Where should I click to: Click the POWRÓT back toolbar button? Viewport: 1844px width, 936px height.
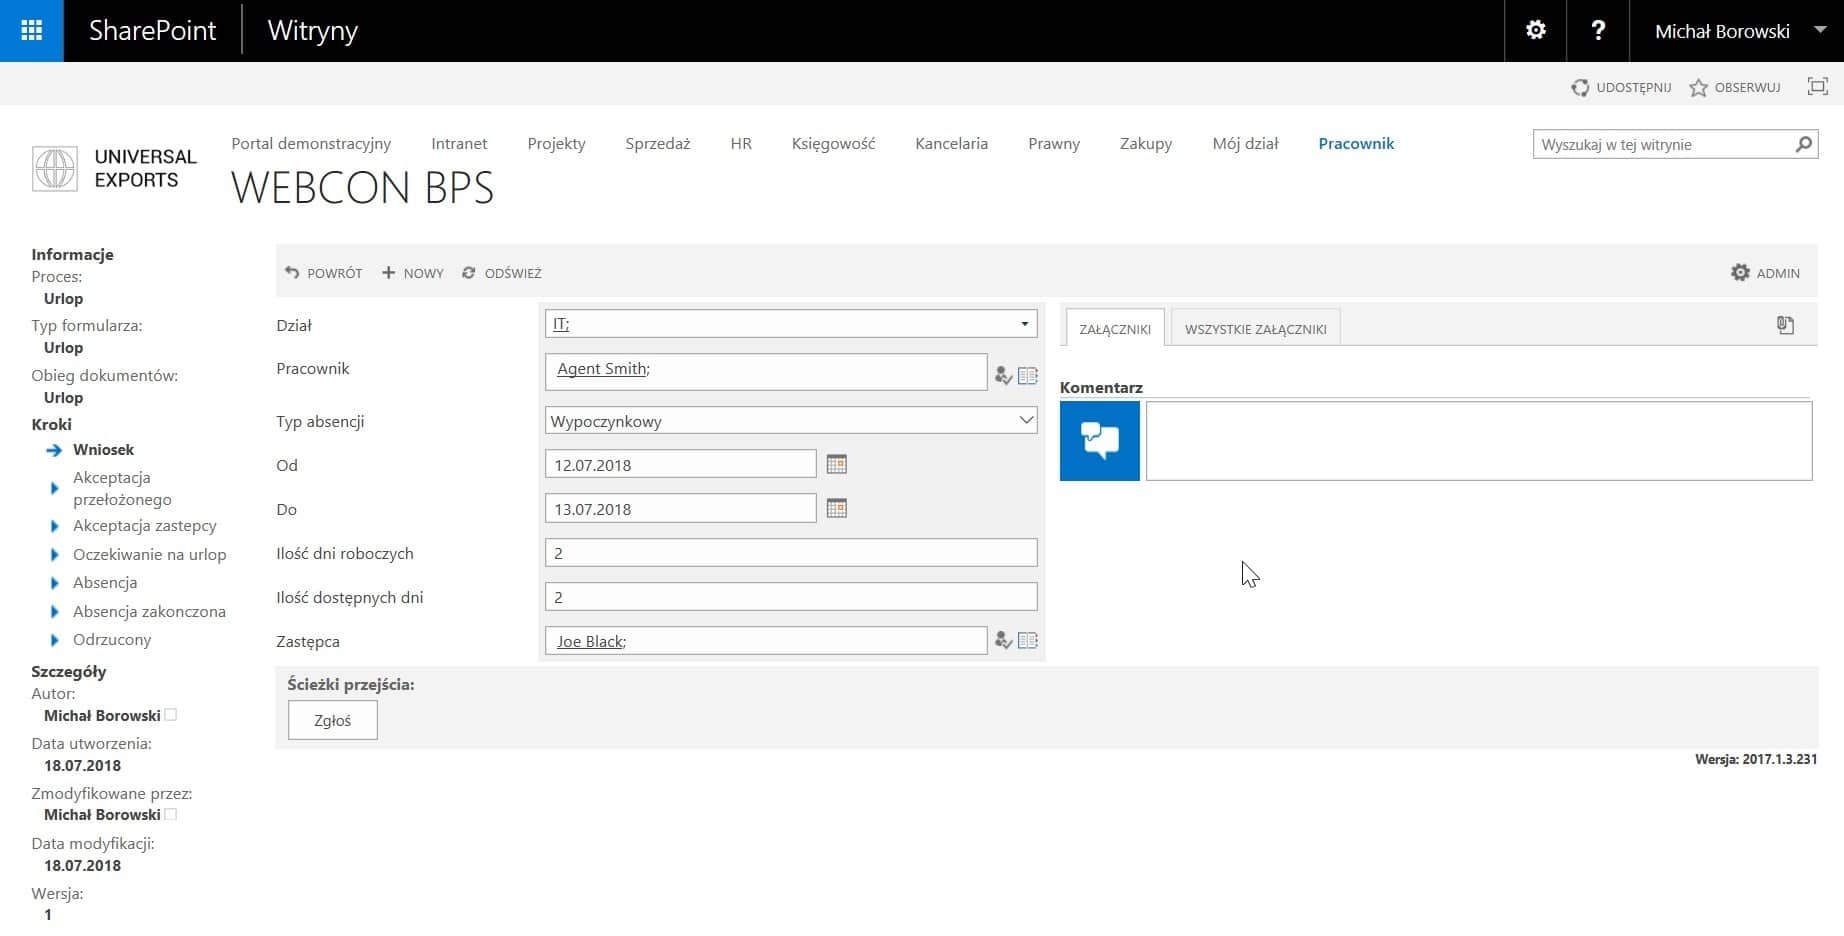323,273
